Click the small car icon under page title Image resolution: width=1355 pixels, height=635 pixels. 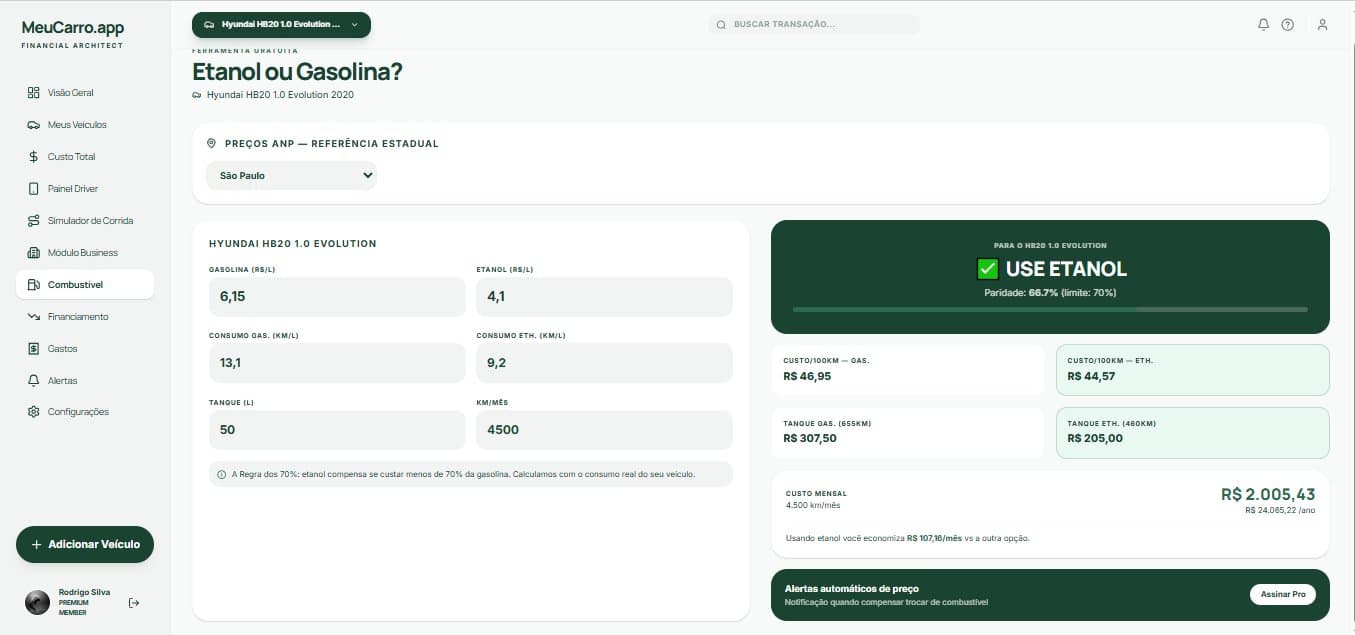point(197,95)
